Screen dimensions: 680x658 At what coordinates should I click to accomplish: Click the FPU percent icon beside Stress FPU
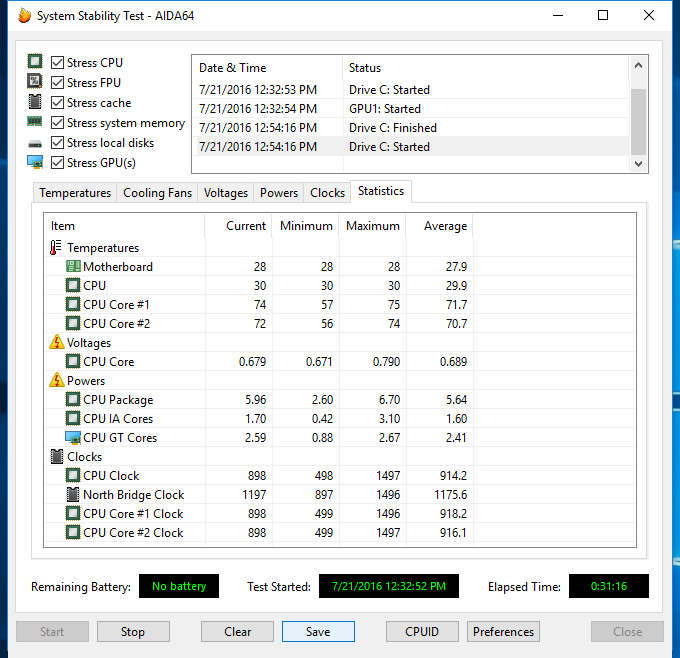coord(35,81)
